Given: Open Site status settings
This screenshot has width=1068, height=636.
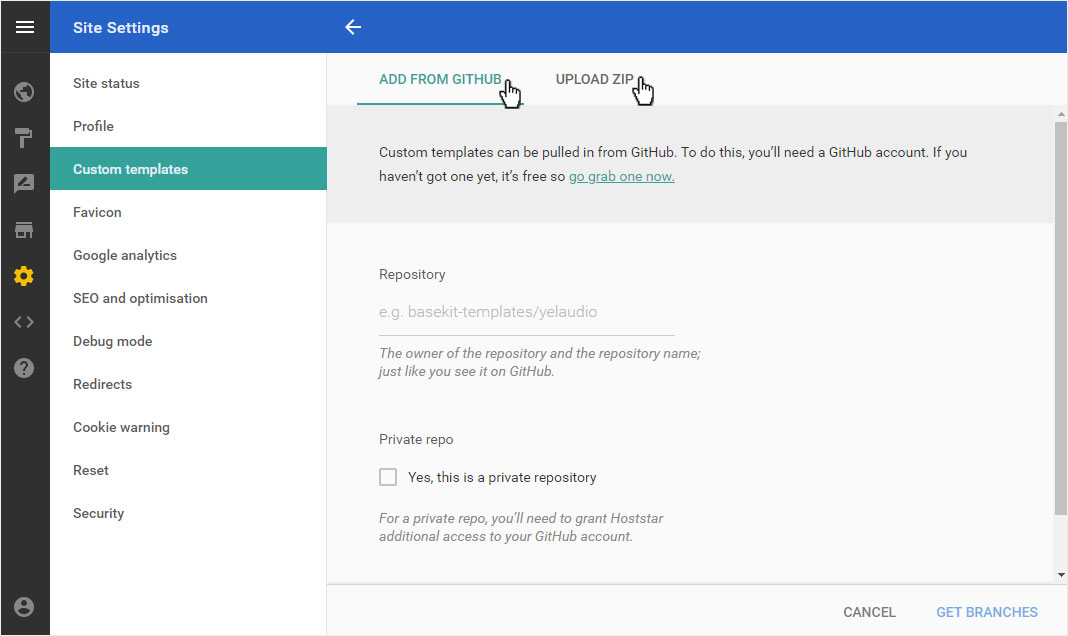Looking at the screenshot, I should coord(189,83).
